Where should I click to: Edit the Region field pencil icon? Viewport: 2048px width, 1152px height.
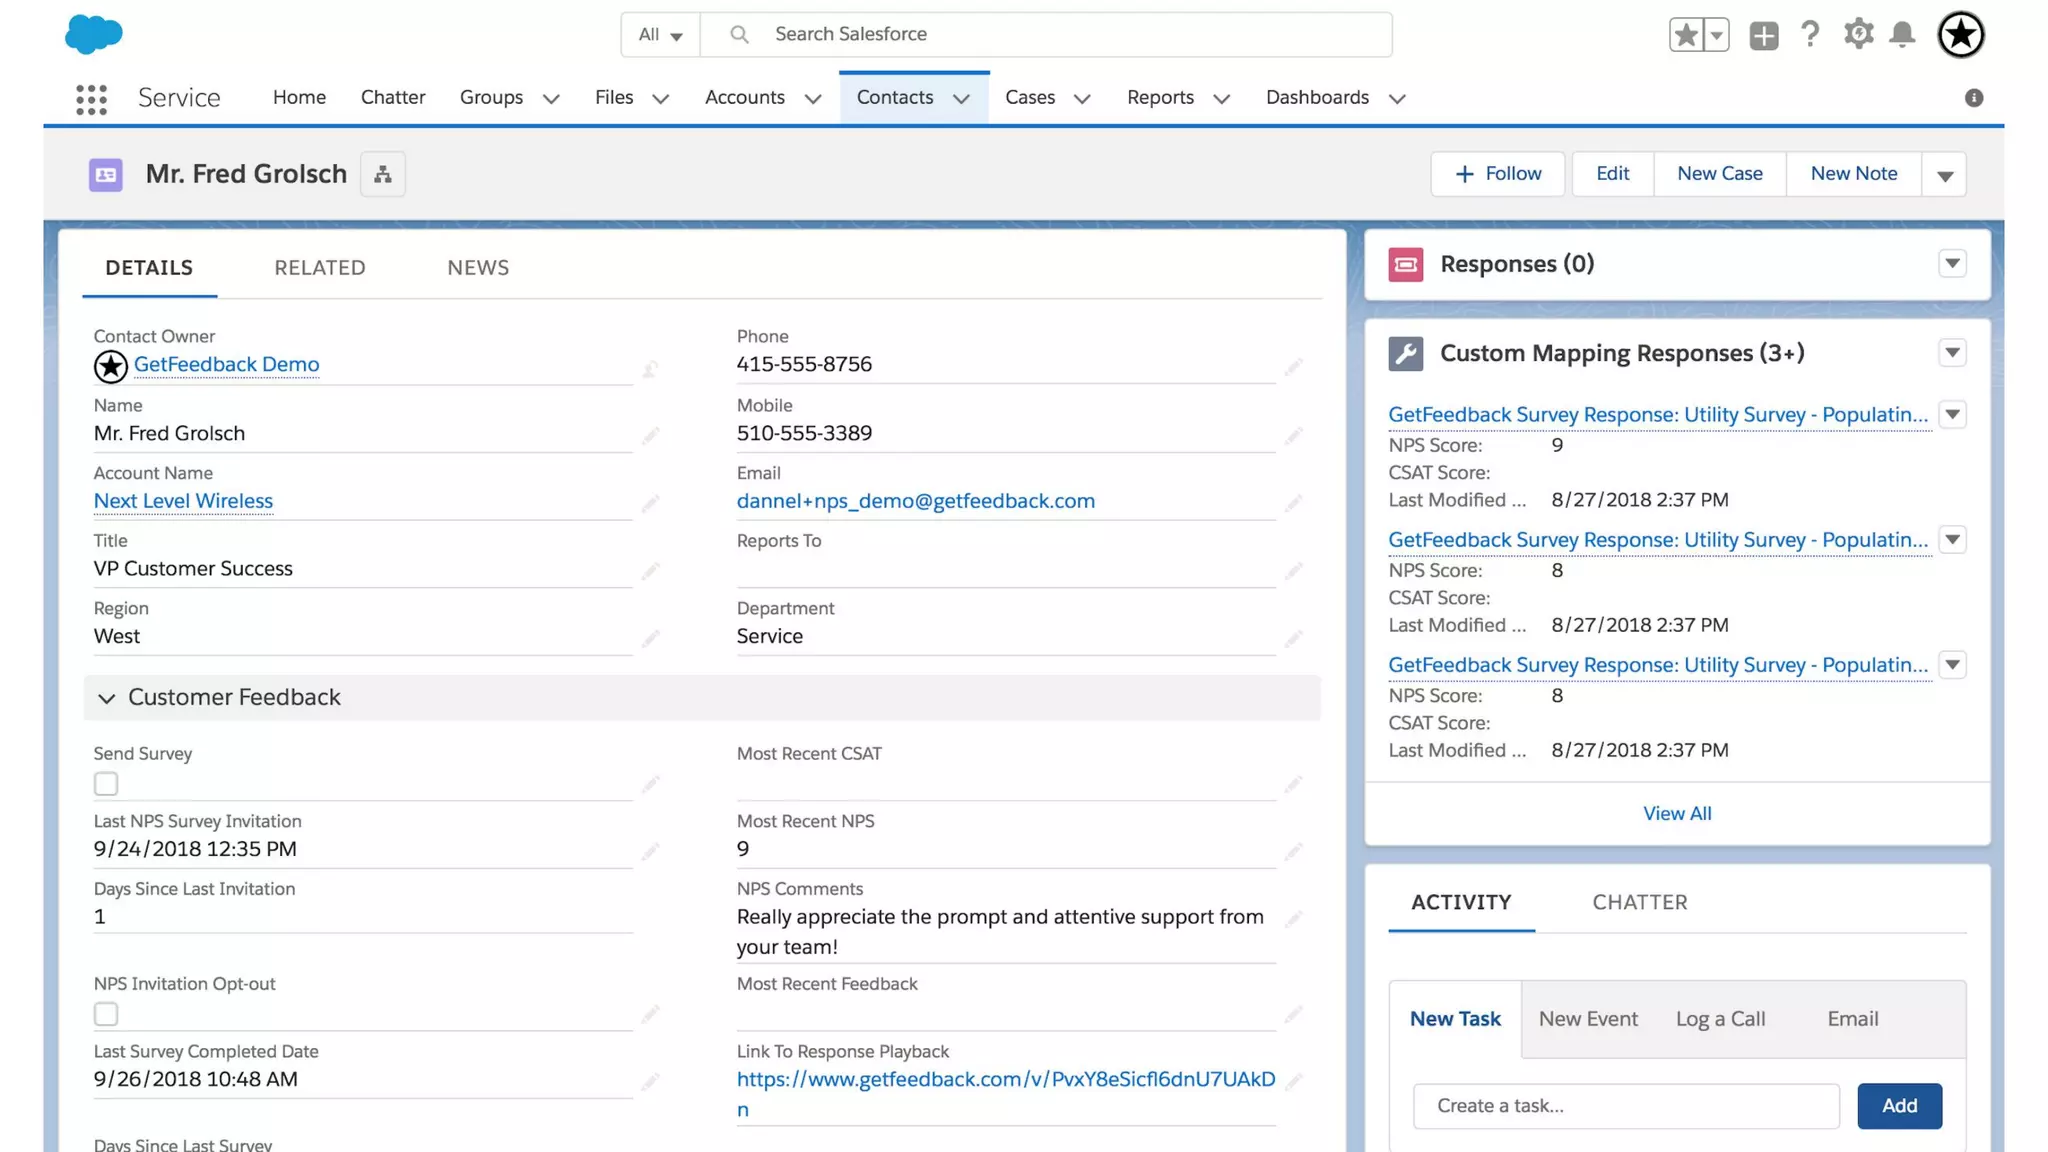[650, 638]
